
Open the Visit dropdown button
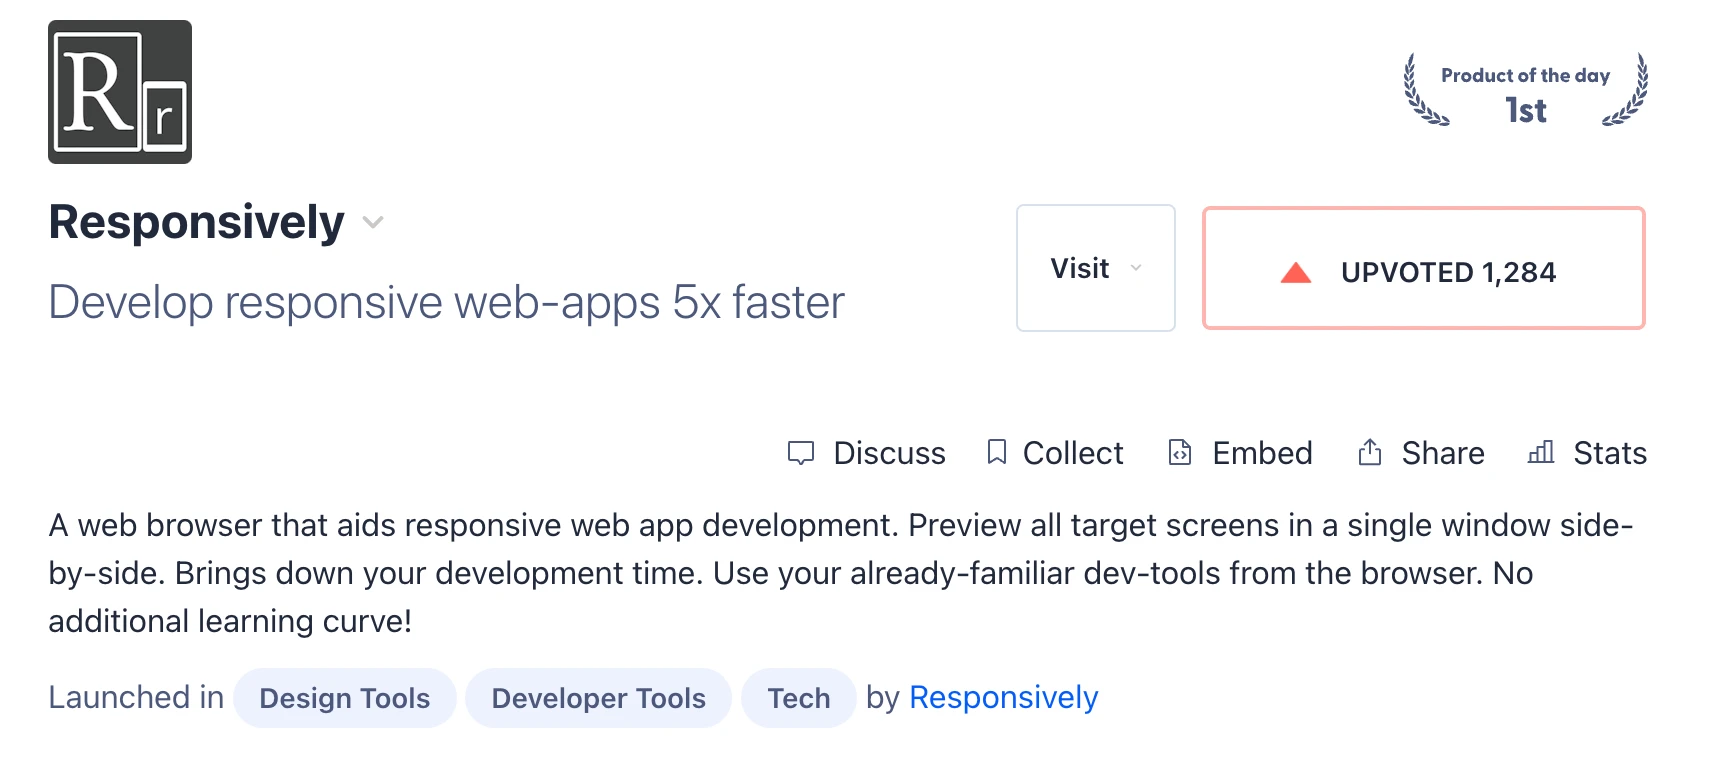(x=1096, y=268)
